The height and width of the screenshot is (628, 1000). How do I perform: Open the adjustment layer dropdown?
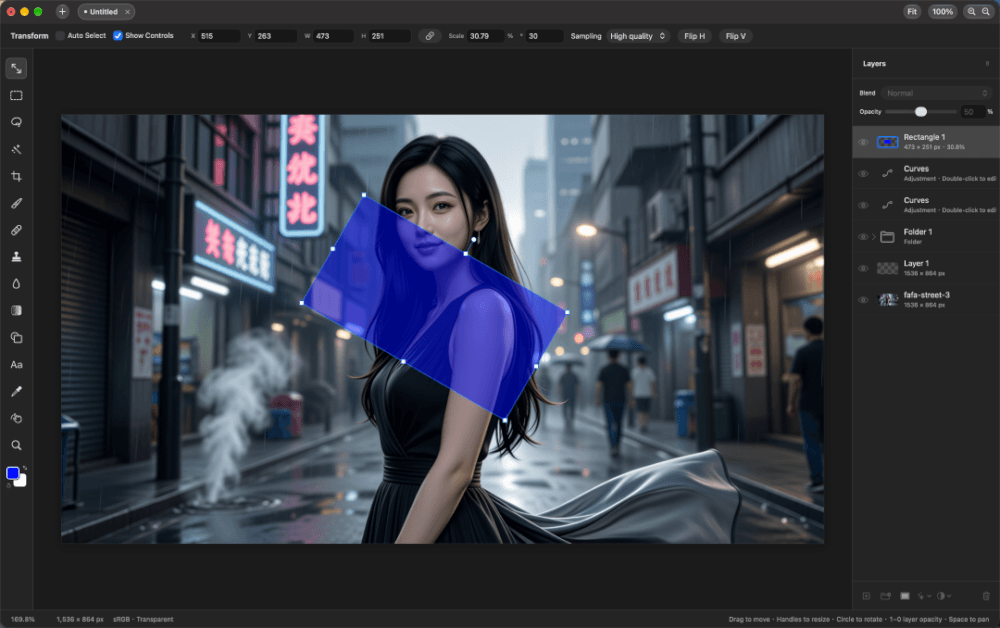(944, 596)
